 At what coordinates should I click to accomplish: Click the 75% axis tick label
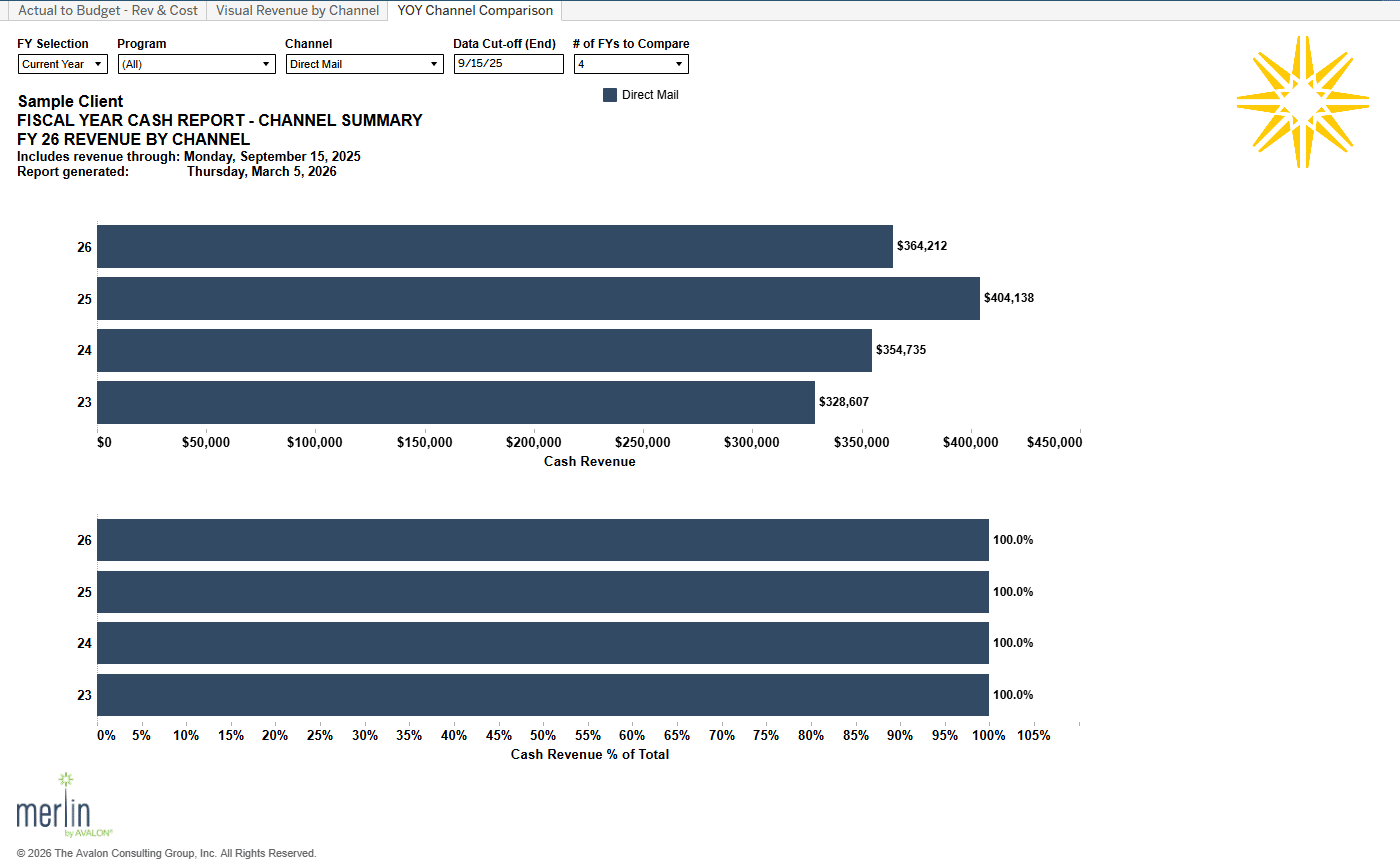coord(766,736)
